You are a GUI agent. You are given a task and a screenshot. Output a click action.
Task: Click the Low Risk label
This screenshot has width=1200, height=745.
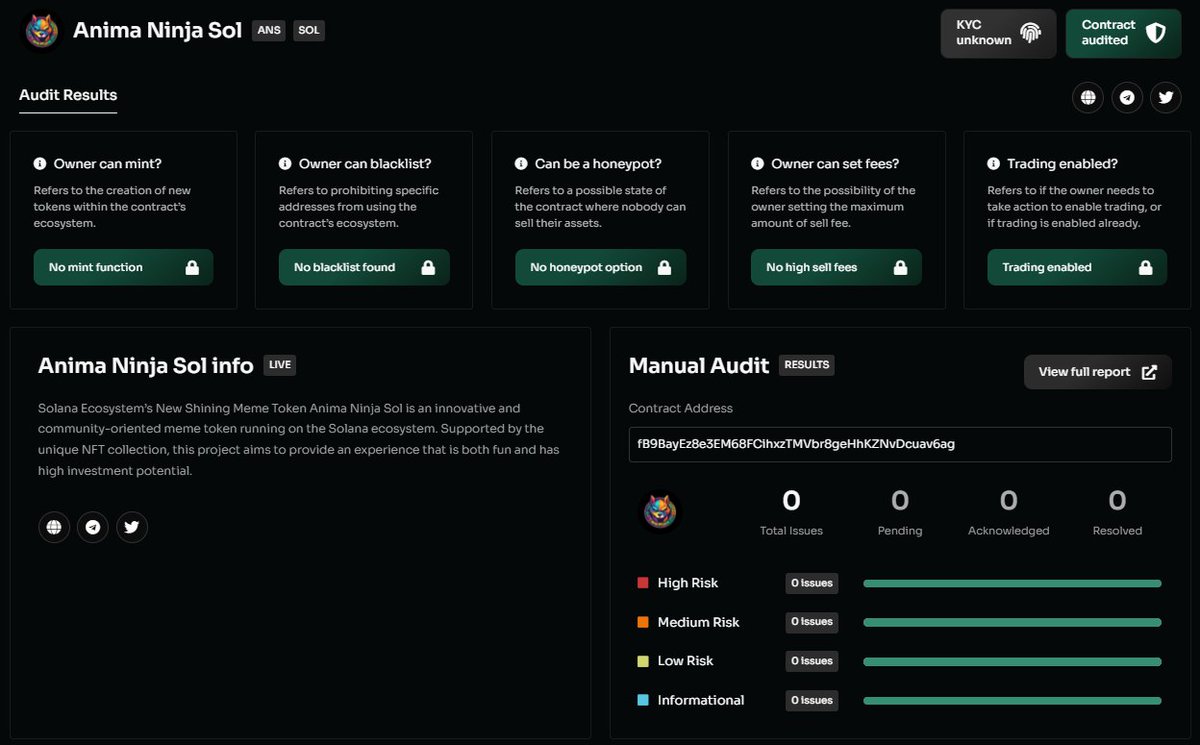tap(686, 661)
